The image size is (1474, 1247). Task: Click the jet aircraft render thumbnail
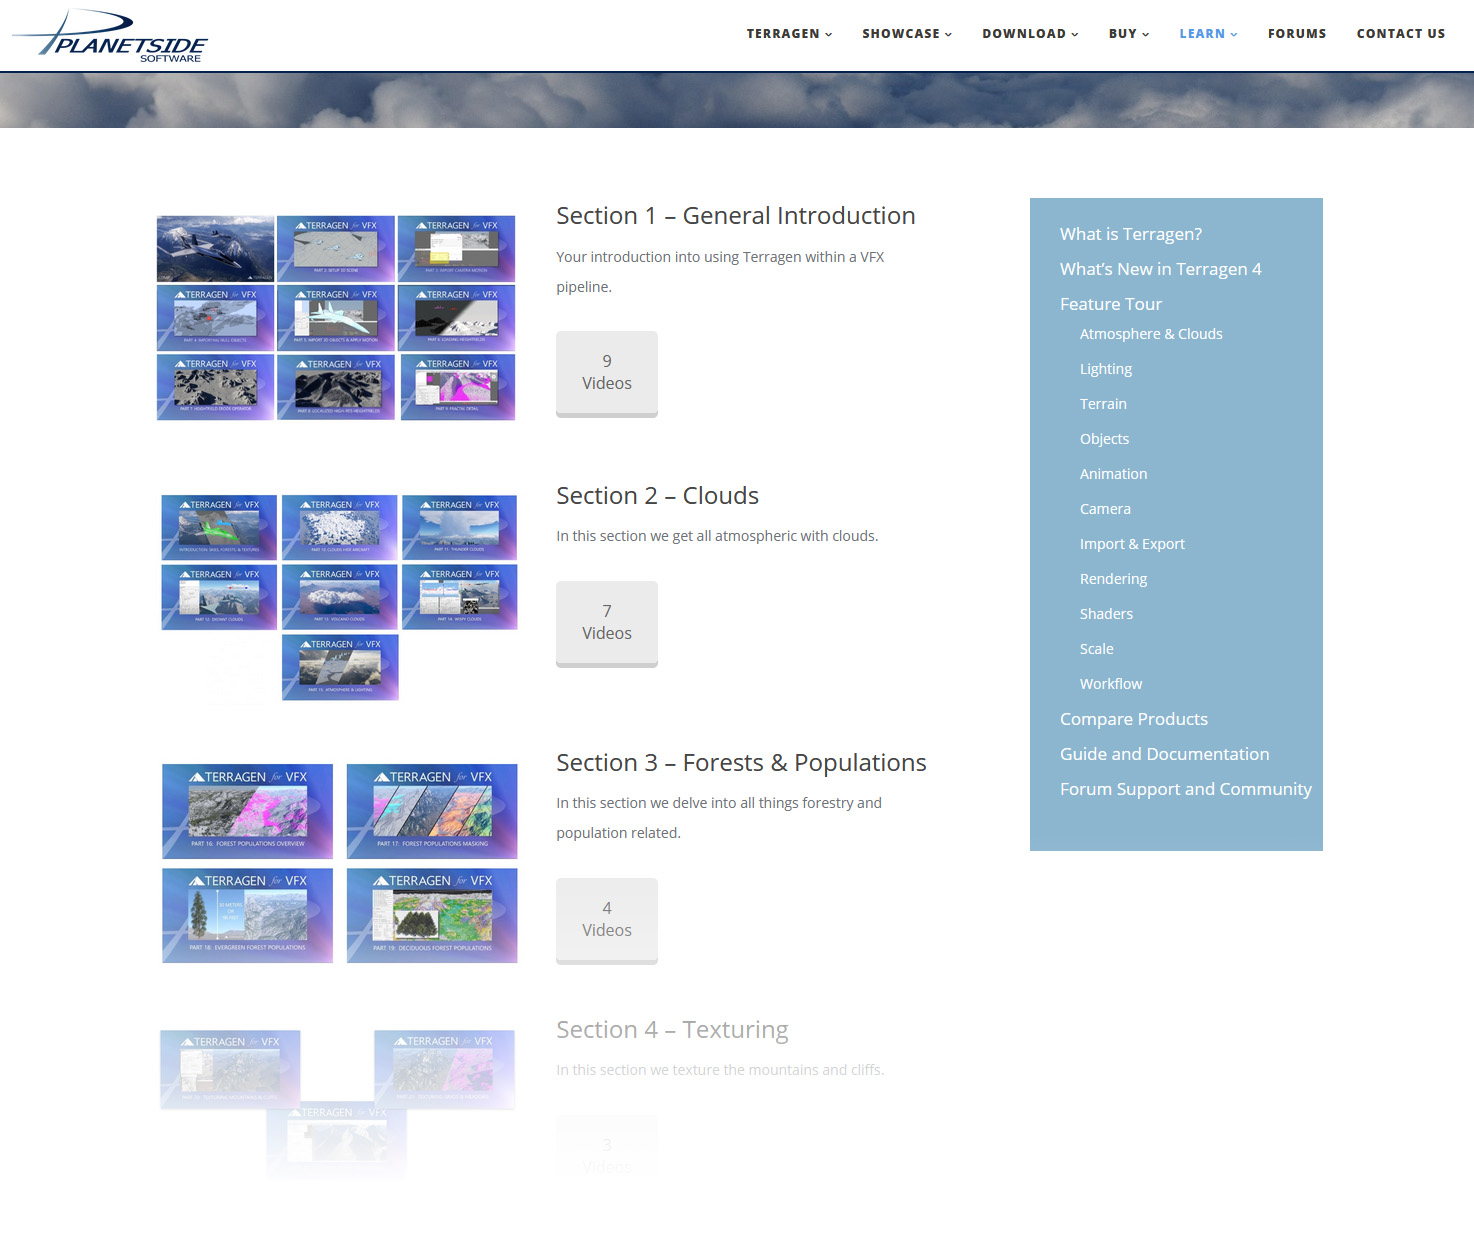[x=215, y=248]
